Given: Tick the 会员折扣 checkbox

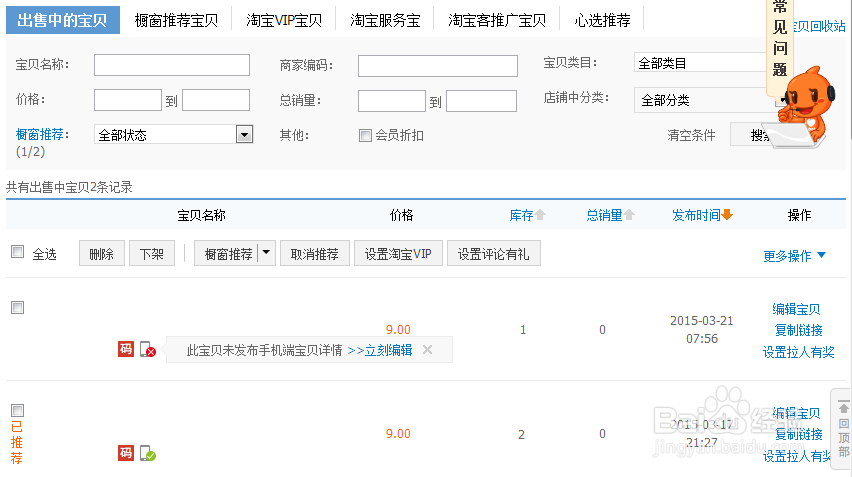Looking at the screenshot, I should [x=365, y=135].
